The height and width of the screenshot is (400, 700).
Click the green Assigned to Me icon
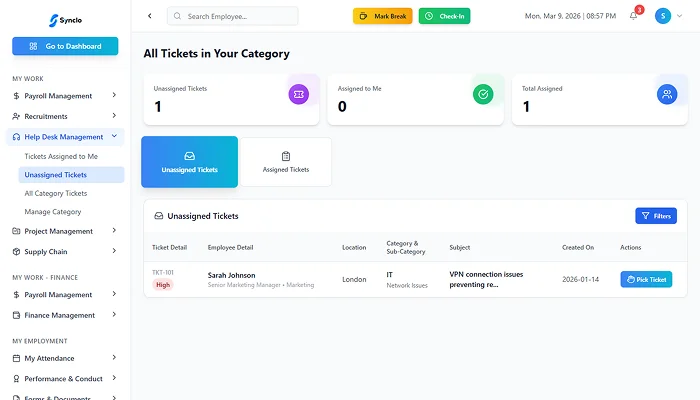click(482, 94)
